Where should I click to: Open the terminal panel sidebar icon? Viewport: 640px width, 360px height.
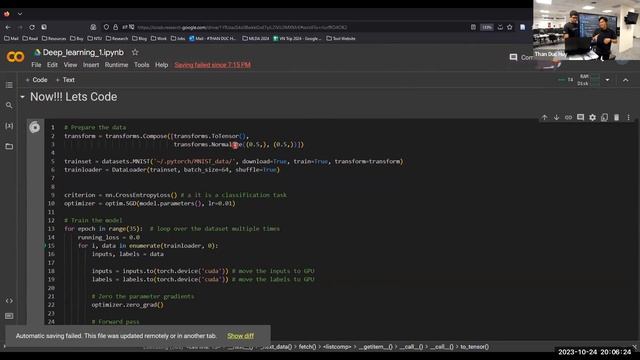tap(9, 316)
